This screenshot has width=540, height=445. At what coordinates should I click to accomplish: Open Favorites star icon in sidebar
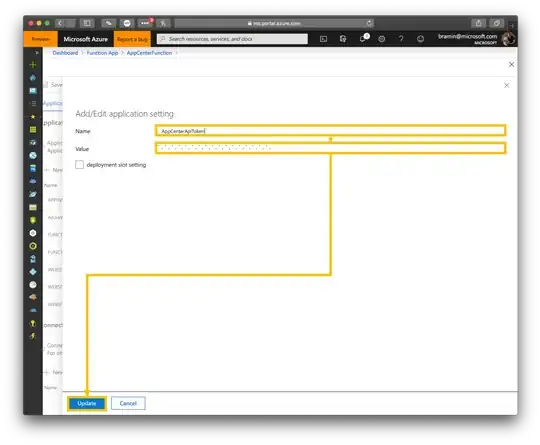pyautogui.click(x=33, y=117)
